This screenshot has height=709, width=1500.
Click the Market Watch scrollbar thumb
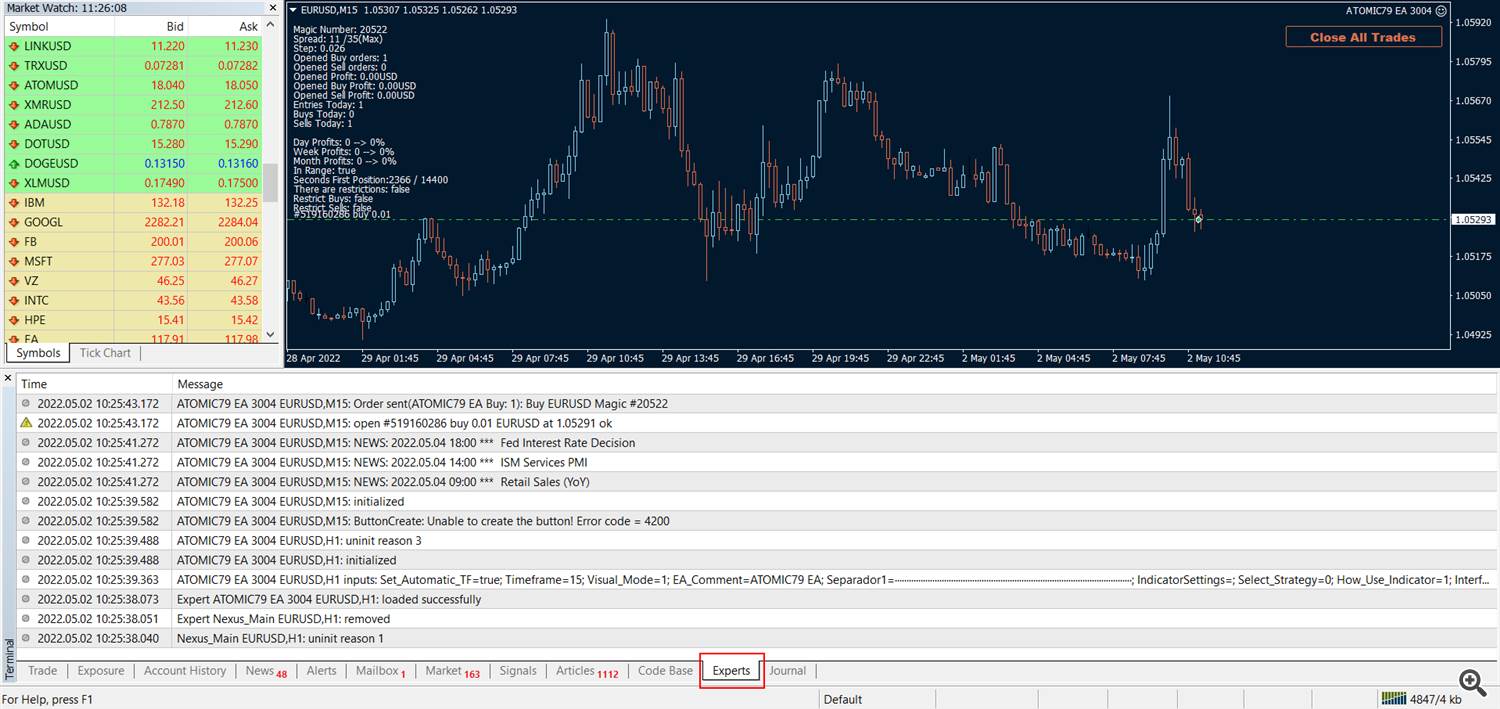tap(270, 182)
